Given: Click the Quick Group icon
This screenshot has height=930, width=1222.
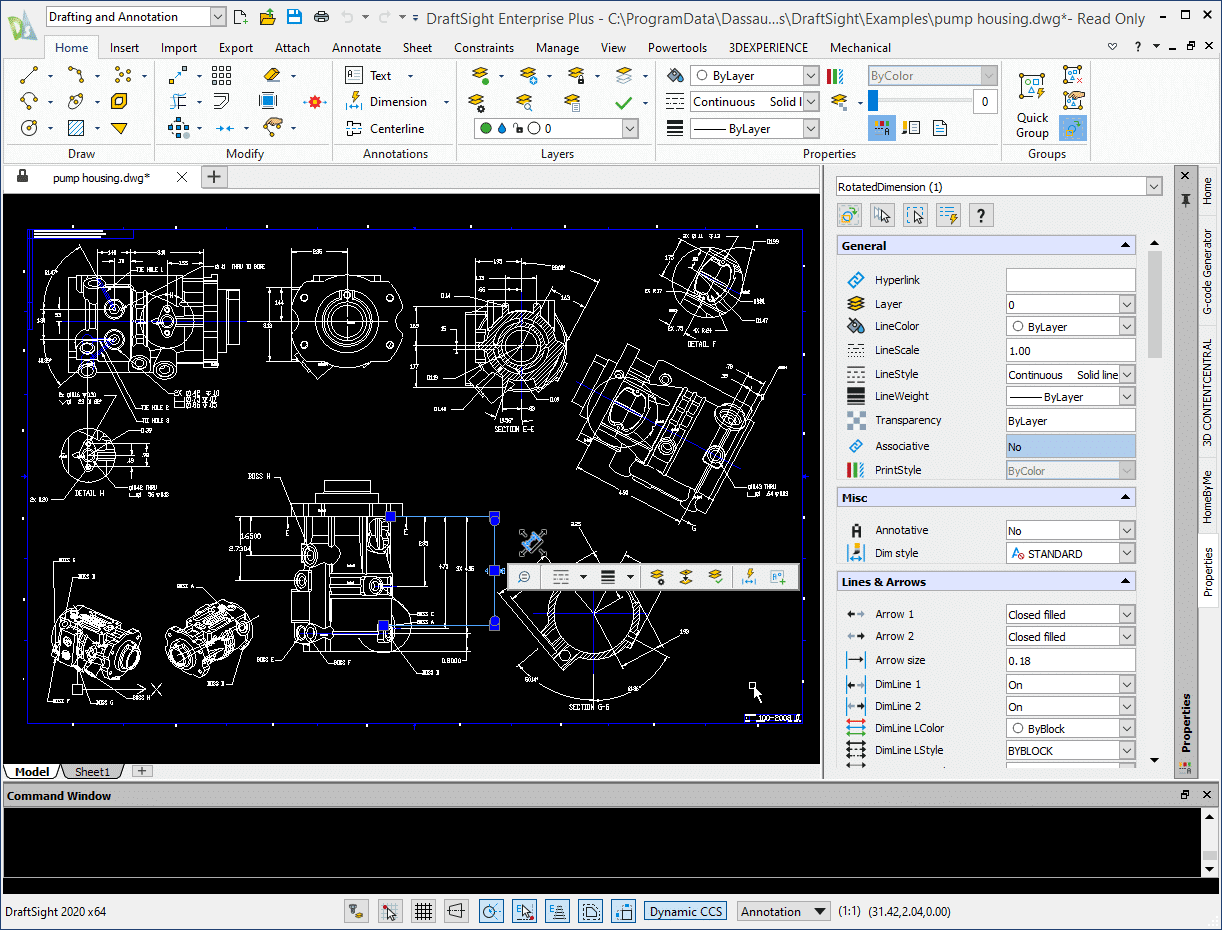Looking at the screenshot, I should [x=1032, y=104].
